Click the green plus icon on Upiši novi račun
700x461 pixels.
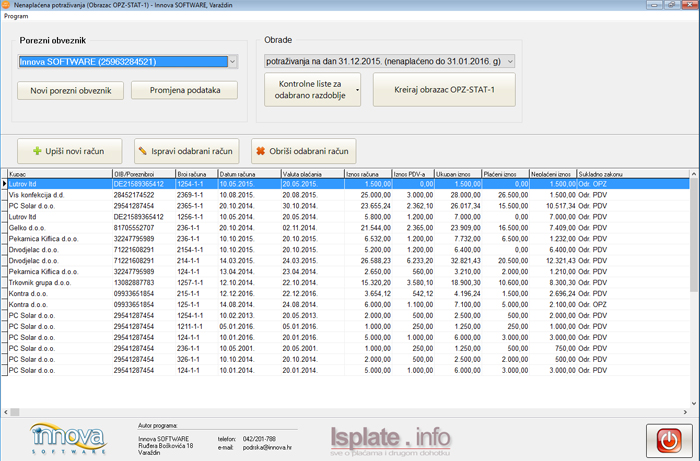37,151
